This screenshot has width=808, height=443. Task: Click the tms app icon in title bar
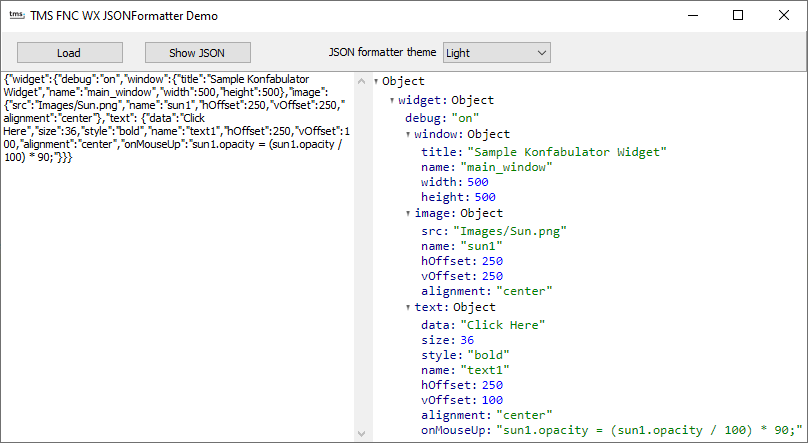pyautogui.click(x=17, y=15)
